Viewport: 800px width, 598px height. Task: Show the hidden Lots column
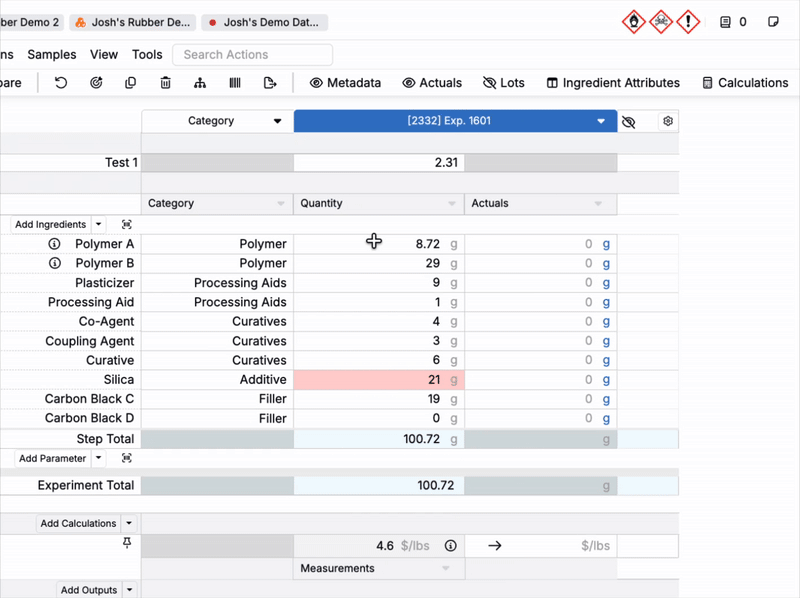[503, 83]
